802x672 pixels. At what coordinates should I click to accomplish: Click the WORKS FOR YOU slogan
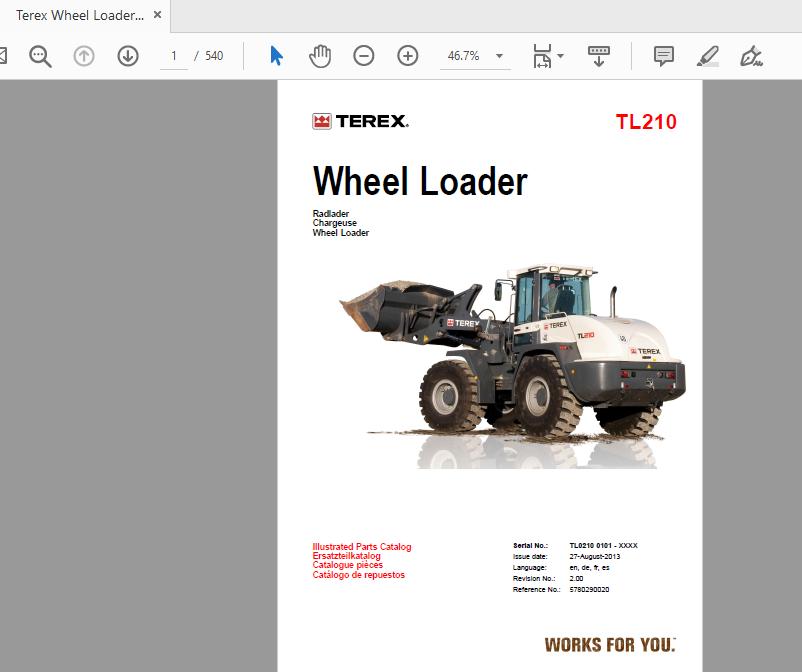(x=610, y=645)
